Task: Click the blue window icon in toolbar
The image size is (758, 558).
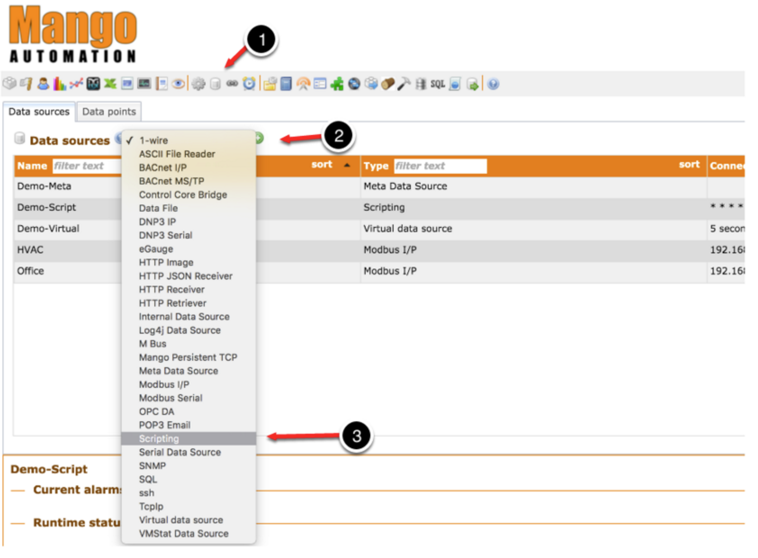Action: pyautogui.click(x=127, y=84)
